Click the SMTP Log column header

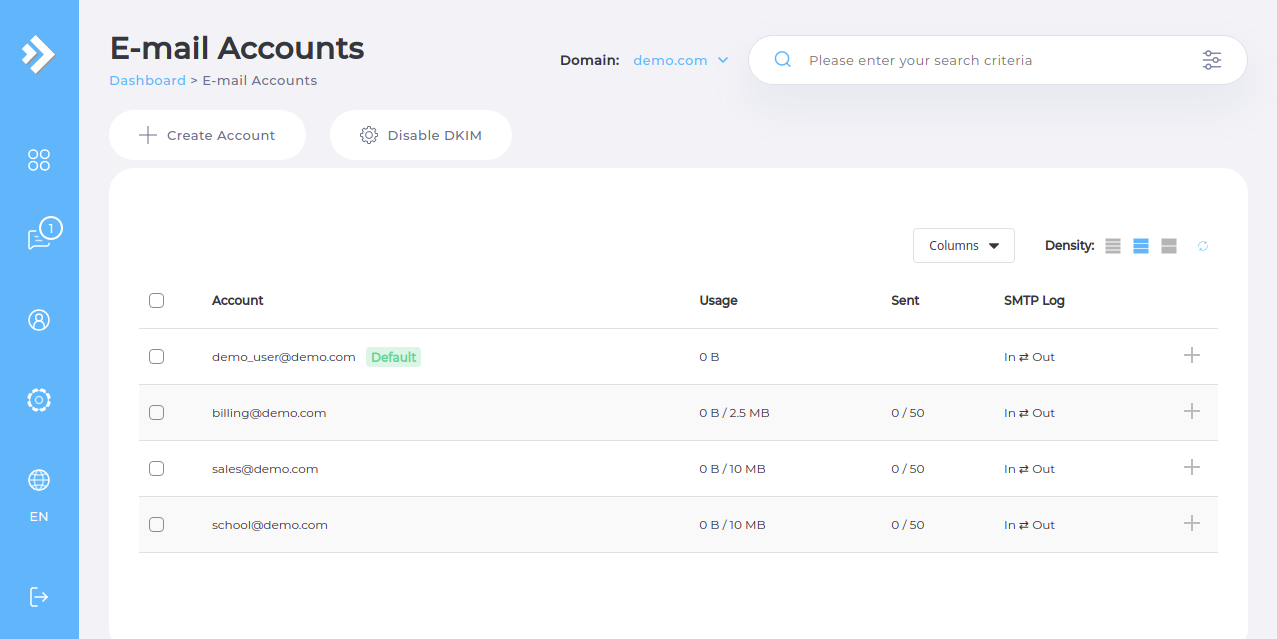1034,300
